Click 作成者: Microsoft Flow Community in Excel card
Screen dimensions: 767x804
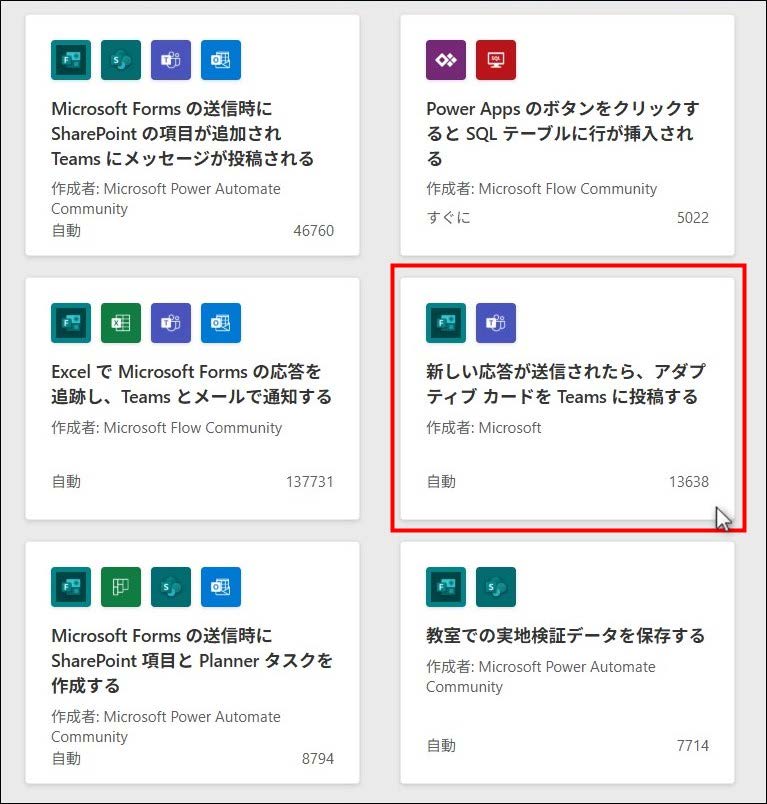(167, 428)
